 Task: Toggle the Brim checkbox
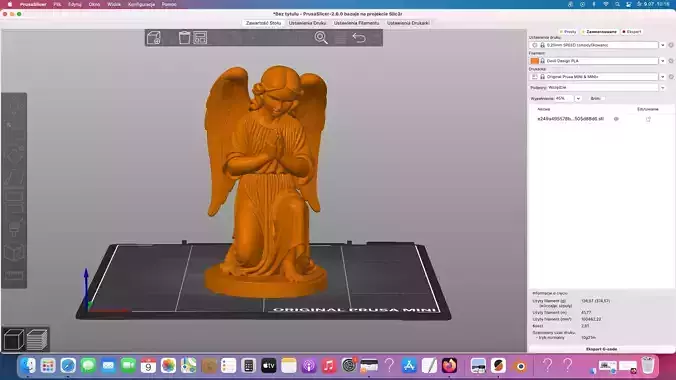coord(603,99)
